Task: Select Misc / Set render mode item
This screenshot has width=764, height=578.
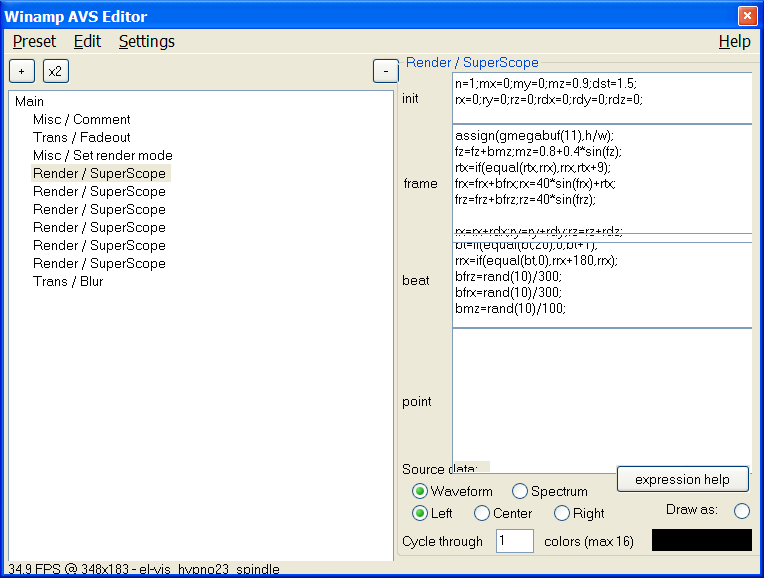Action: click(x=102, y=155)
